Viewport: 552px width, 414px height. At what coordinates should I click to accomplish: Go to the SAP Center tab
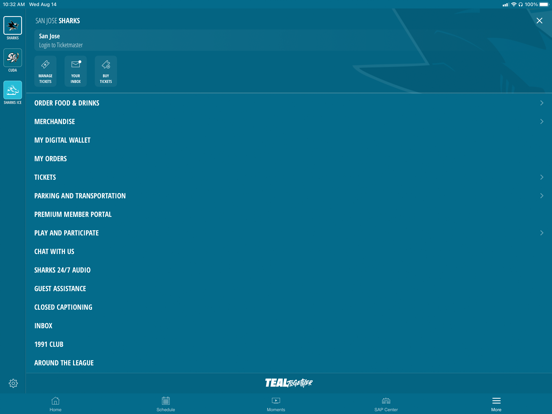[386, 404]
